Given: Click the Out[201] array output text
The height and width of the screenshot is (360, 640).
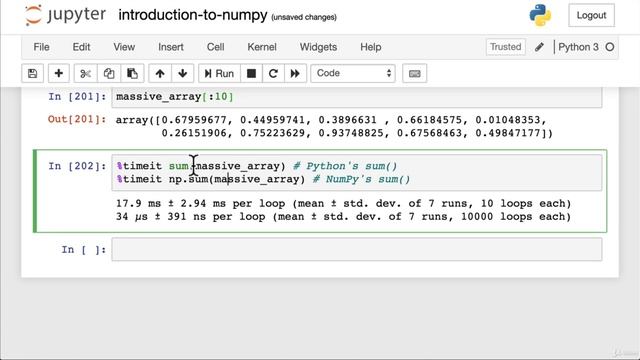Looking at the screenshot, I should click(x=334, y=127).
